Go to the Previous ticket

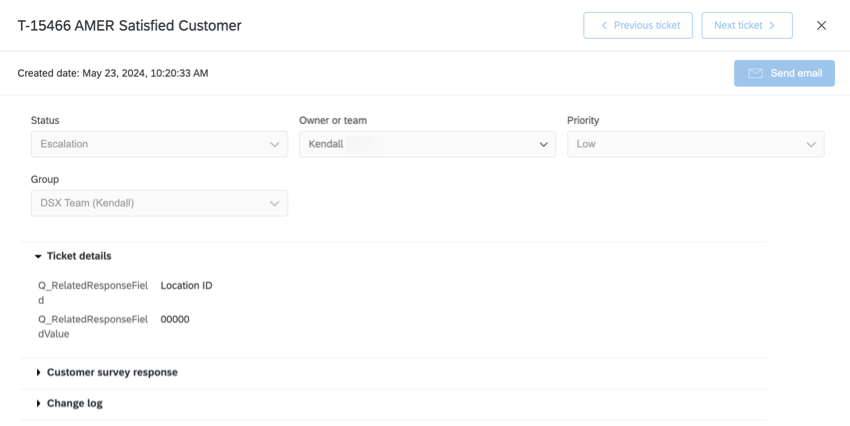pos(637,26)
